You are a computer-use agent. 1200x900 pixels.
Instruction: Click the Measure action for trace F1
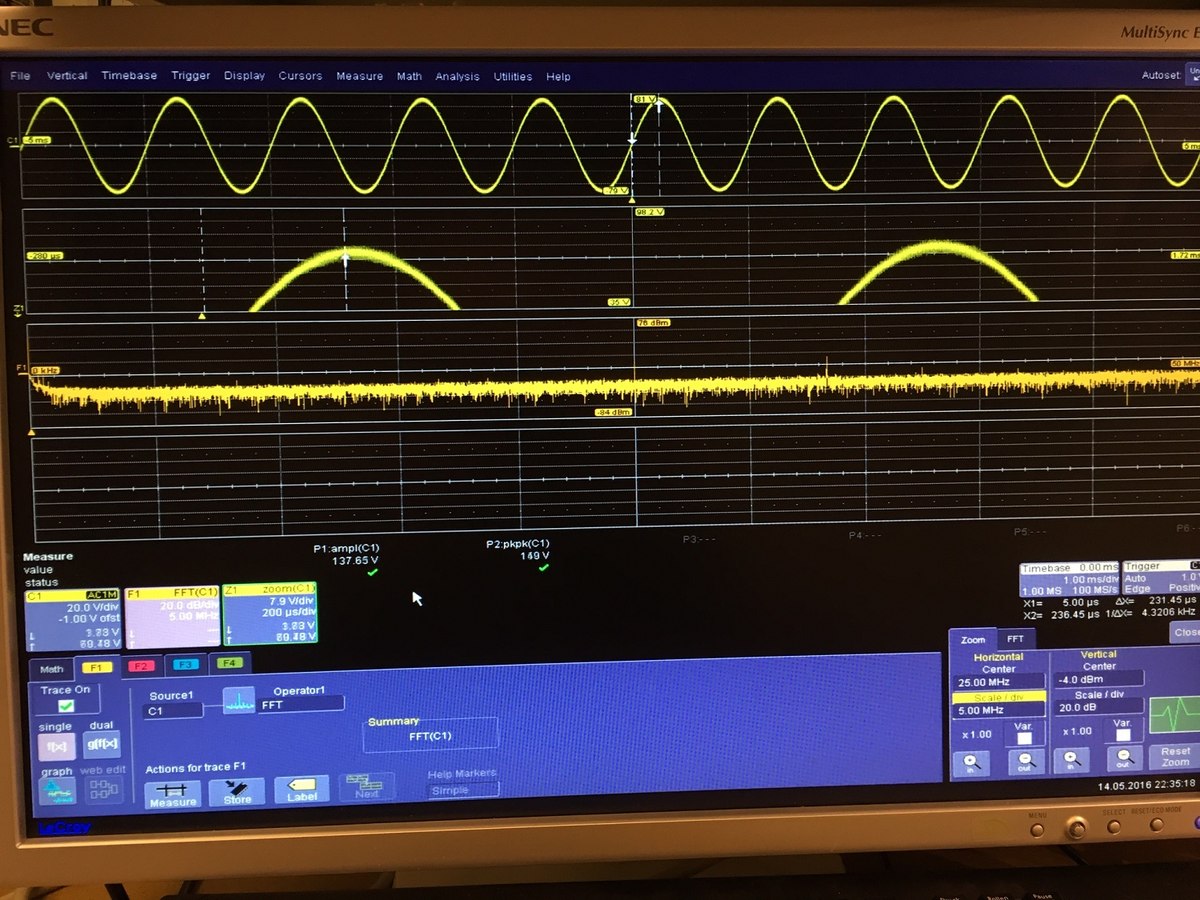click(x=172, y=794)
